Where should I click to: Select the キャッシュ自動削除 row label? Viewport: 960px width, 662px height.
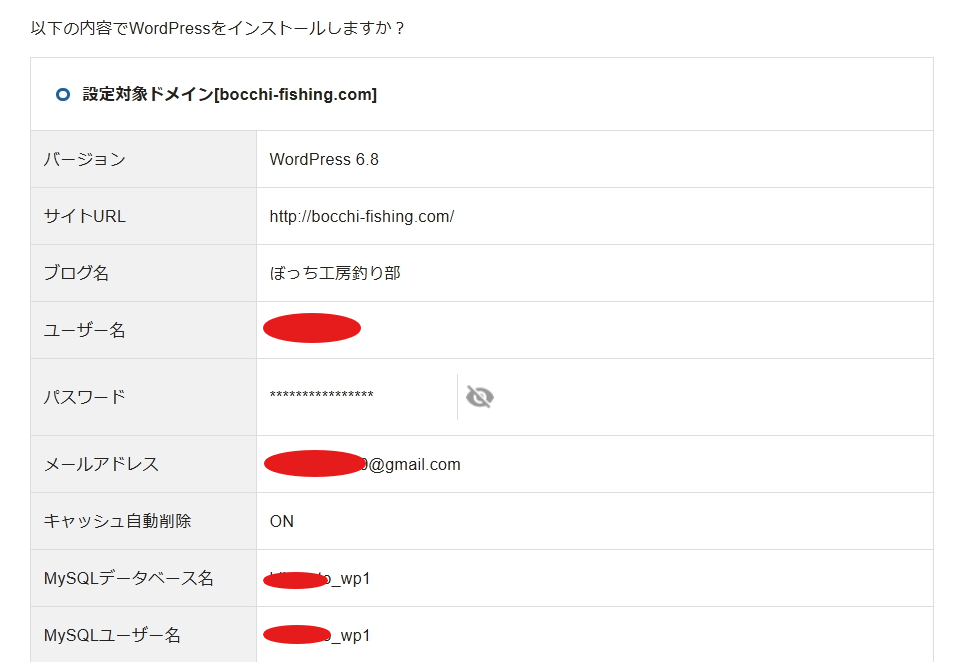coord(117,522)
